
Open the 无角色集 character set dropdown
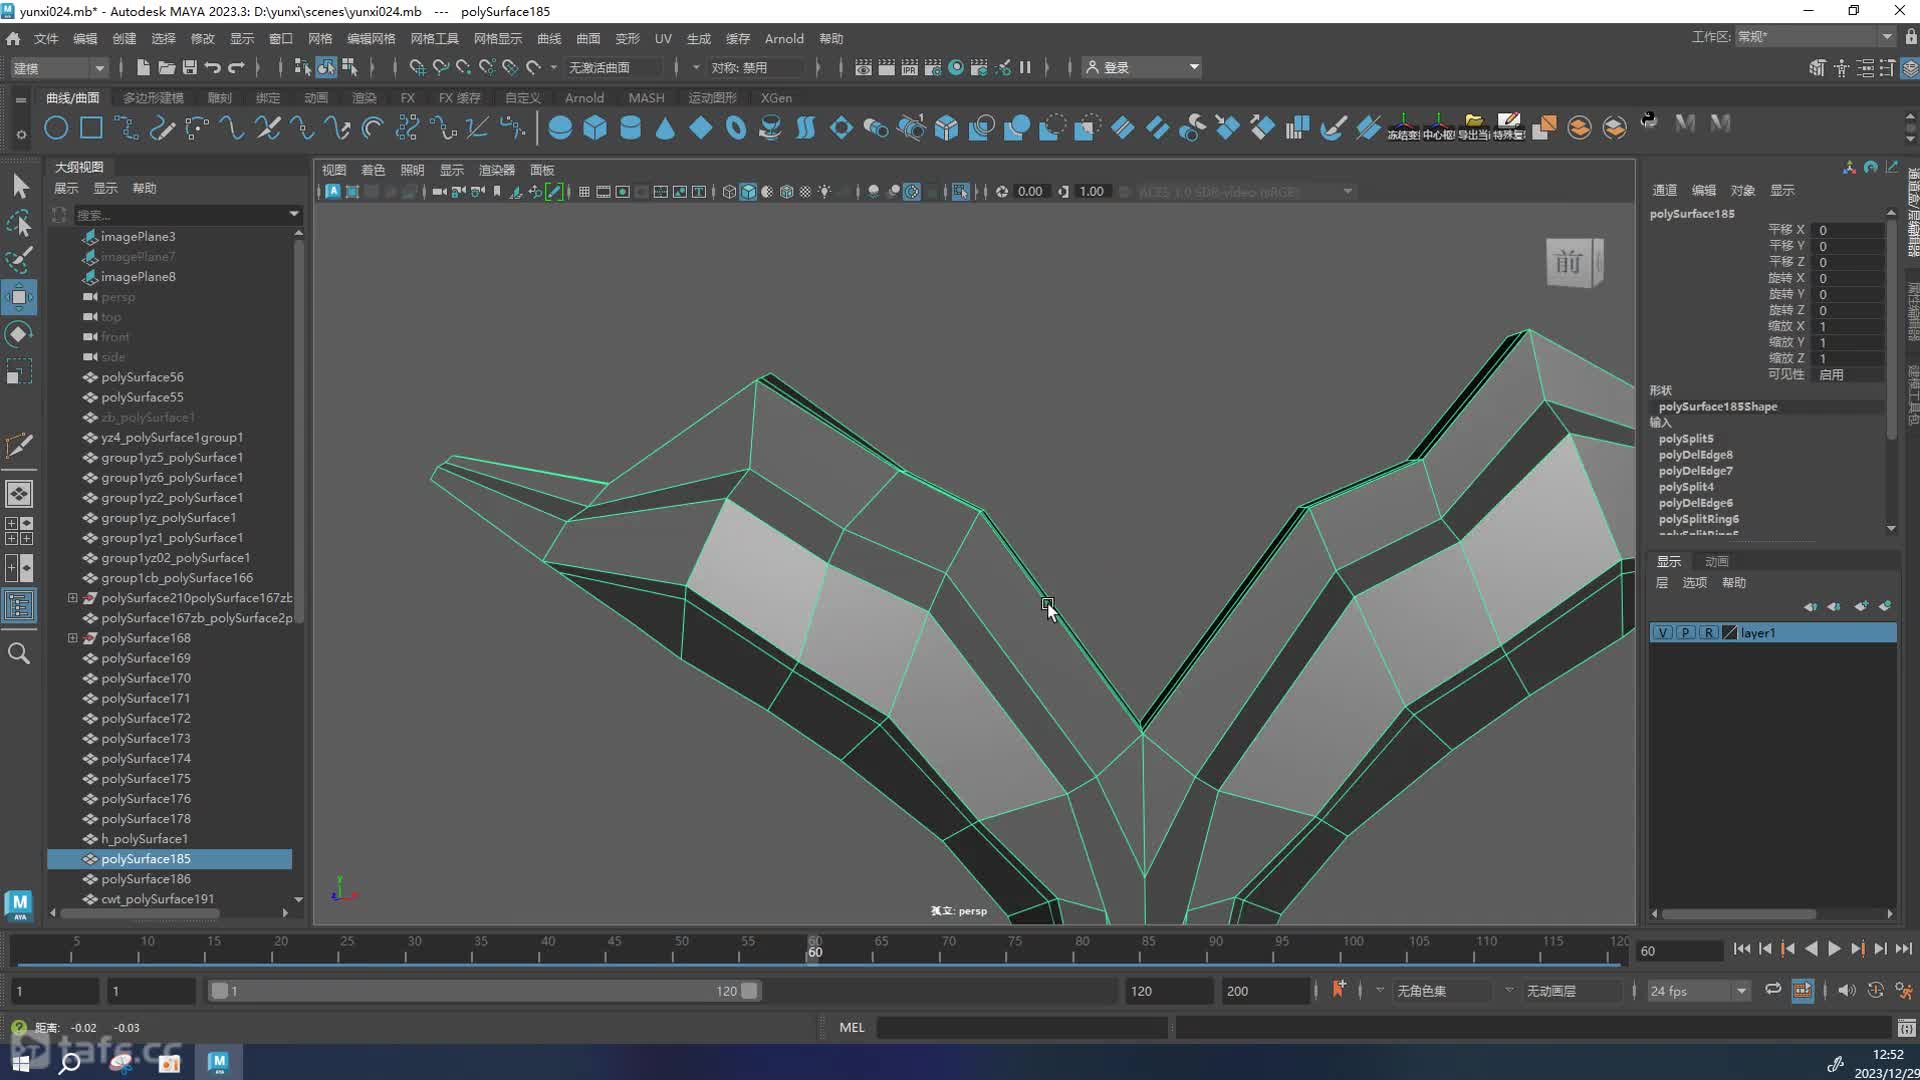point(1445,991)
